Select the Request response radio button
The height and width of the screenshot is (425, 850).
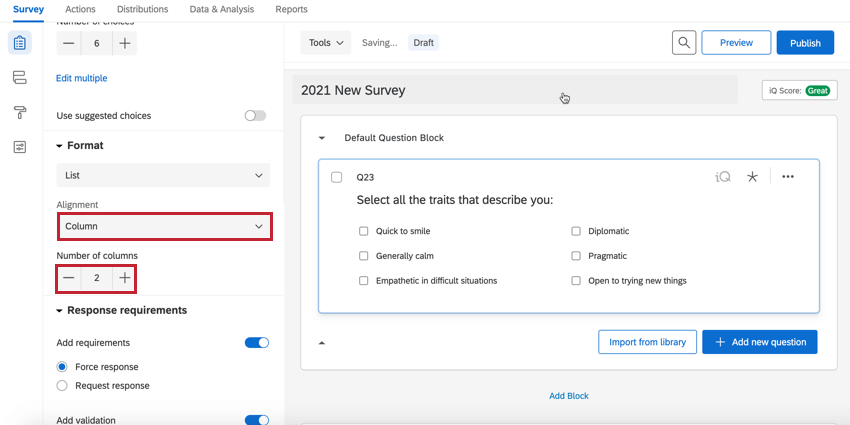pos(63,385)
